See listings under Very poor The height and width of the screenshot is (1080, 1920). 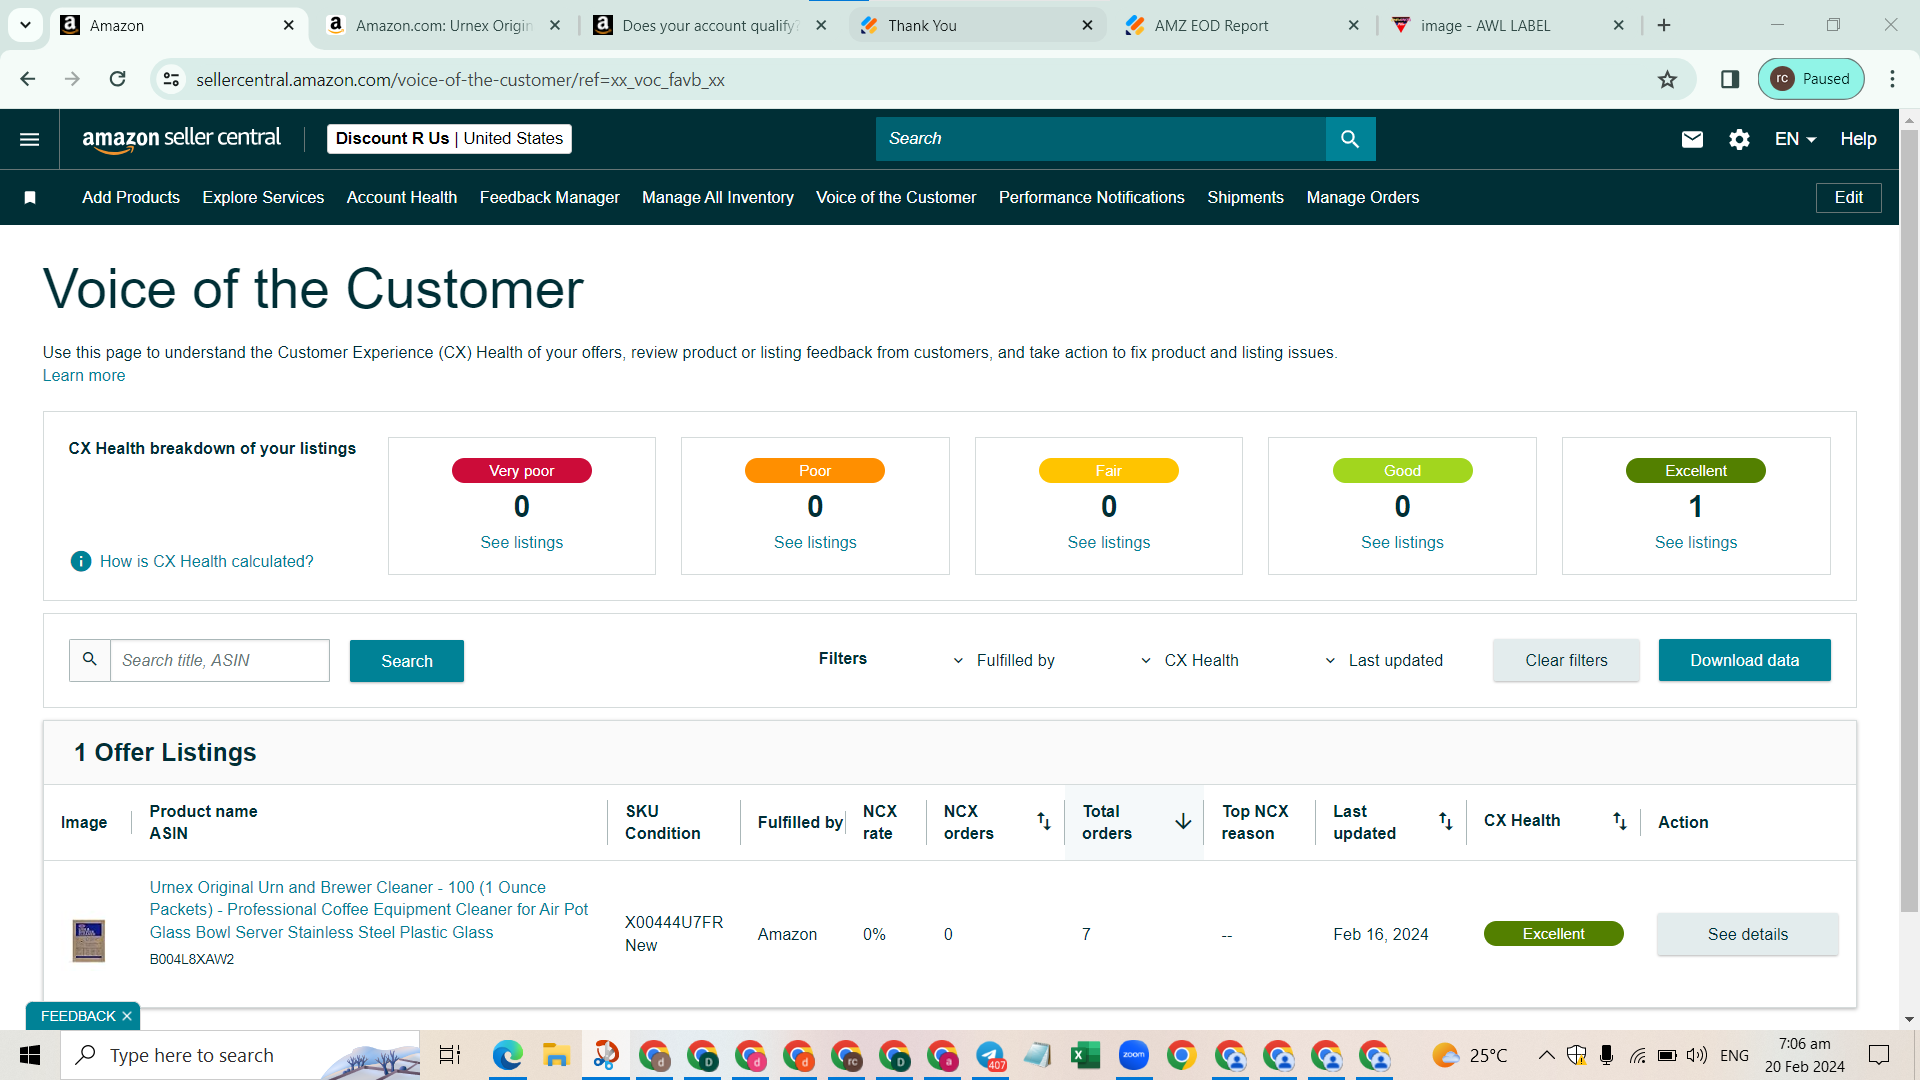(521, 543)
